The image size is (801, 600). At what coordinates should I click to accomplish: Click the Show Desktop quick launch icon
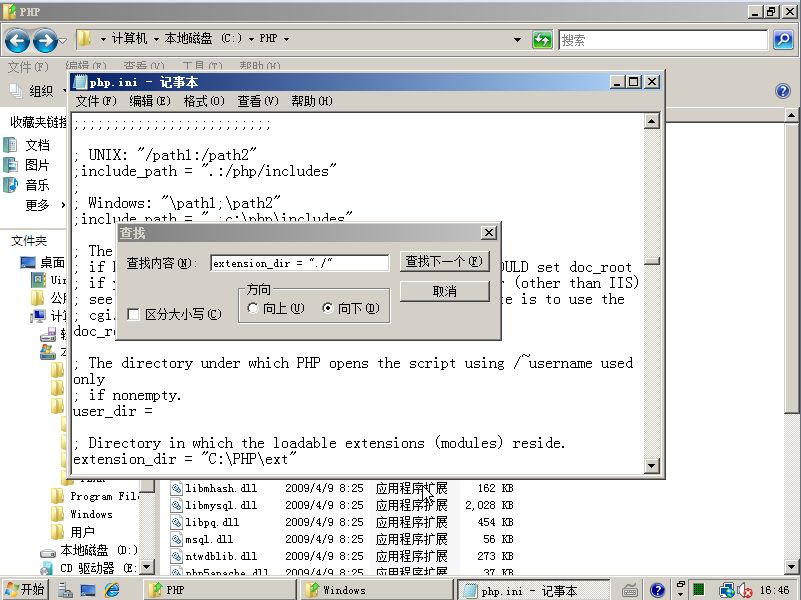pos(88,590)
